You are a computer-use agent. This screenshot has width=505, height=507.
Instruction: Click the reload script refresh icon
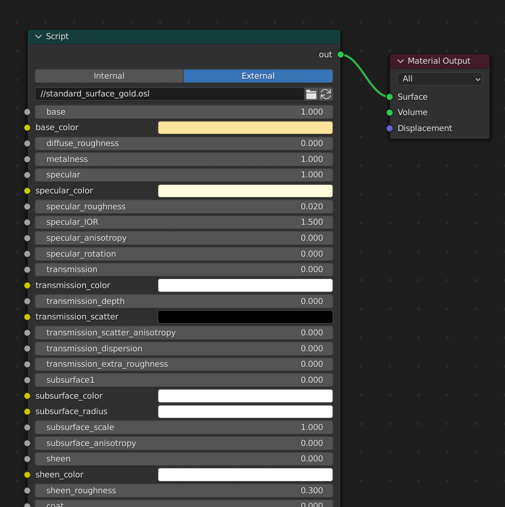click(326, 94)
